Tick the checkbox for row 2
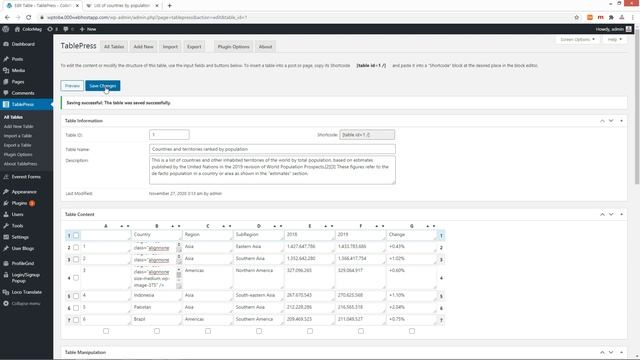Viewport: 640px width, 360px height. 76,247
